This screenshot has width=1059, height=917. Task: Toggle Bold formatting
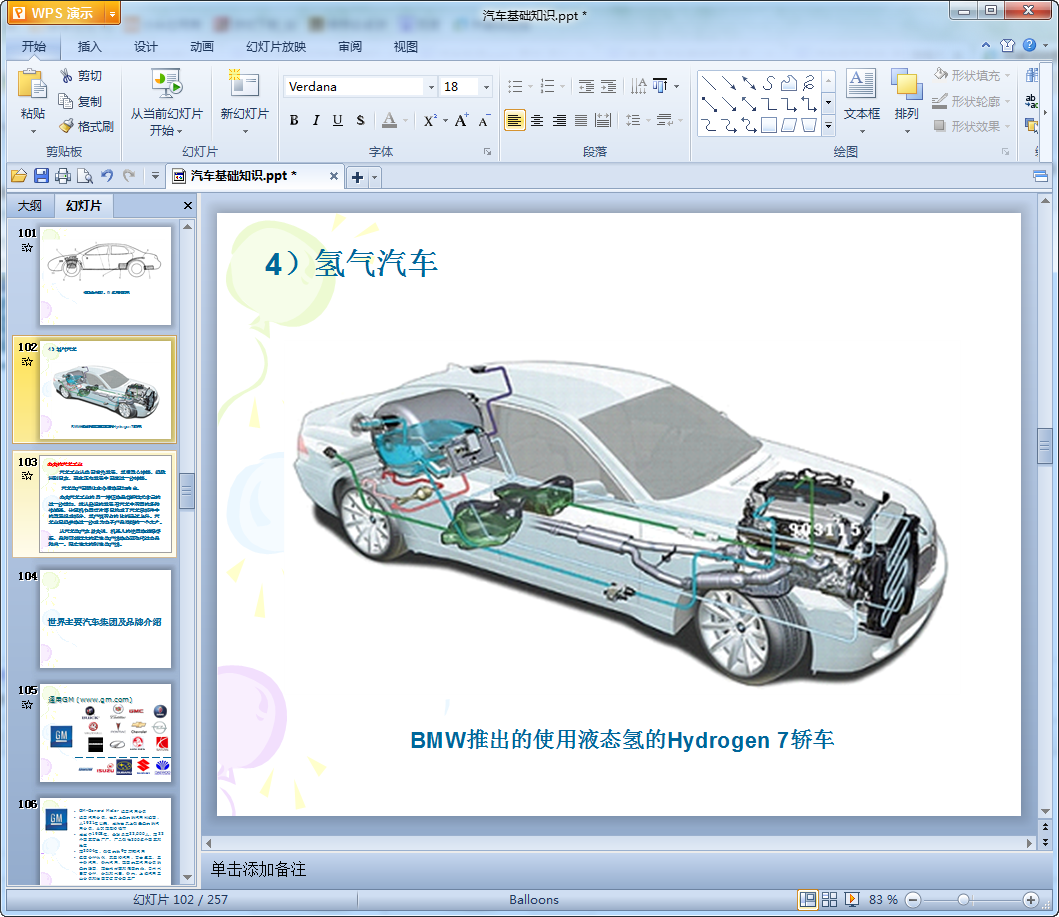tap(294, 120)
